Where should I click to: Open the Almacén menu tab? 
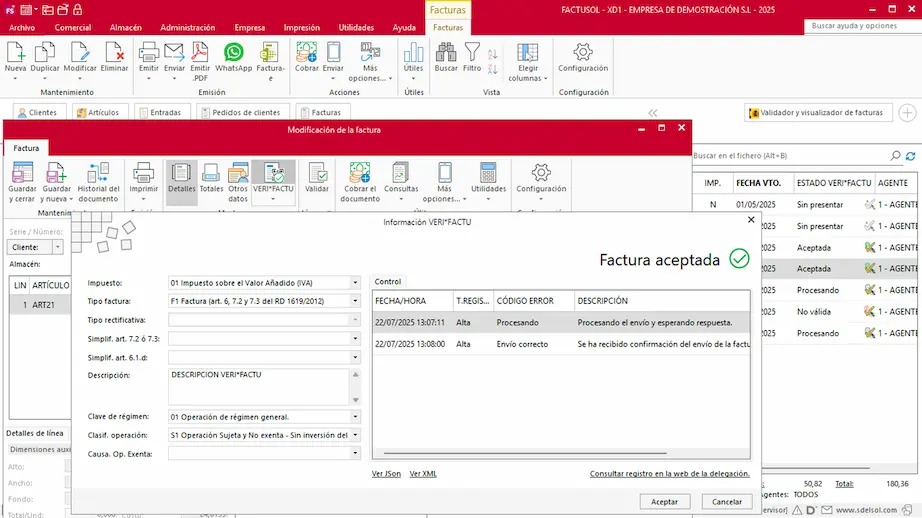[126, 28]
